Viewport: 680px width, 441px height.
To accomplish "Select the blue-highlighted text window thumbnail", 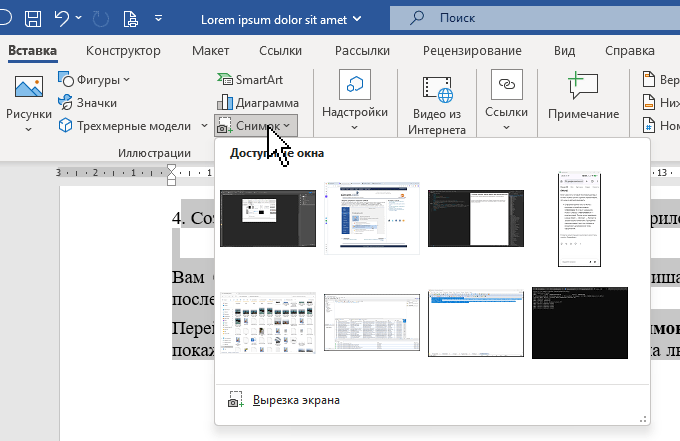I will pos(476,323).
